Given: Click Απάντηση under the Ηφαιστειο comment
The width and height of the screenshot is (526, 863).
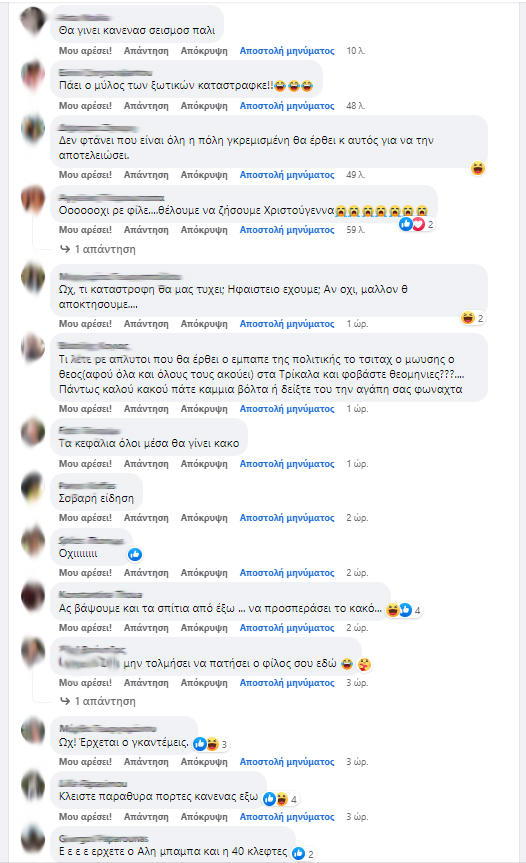Looking at the screenshot, I should point(146,324).
